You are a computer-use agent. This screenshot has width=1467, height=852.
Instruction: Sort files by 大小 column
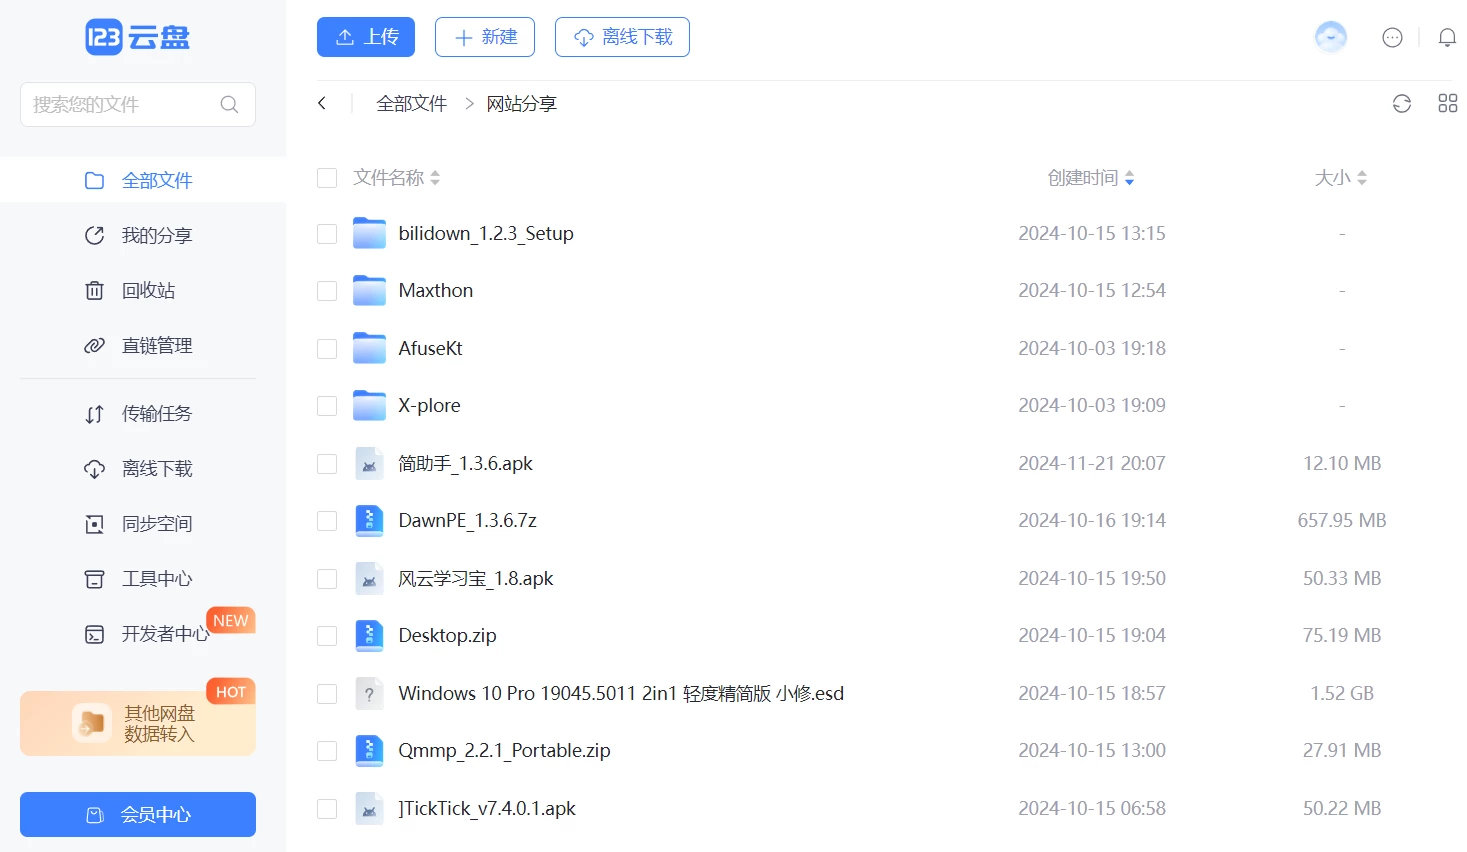(x=1341, y=178)
